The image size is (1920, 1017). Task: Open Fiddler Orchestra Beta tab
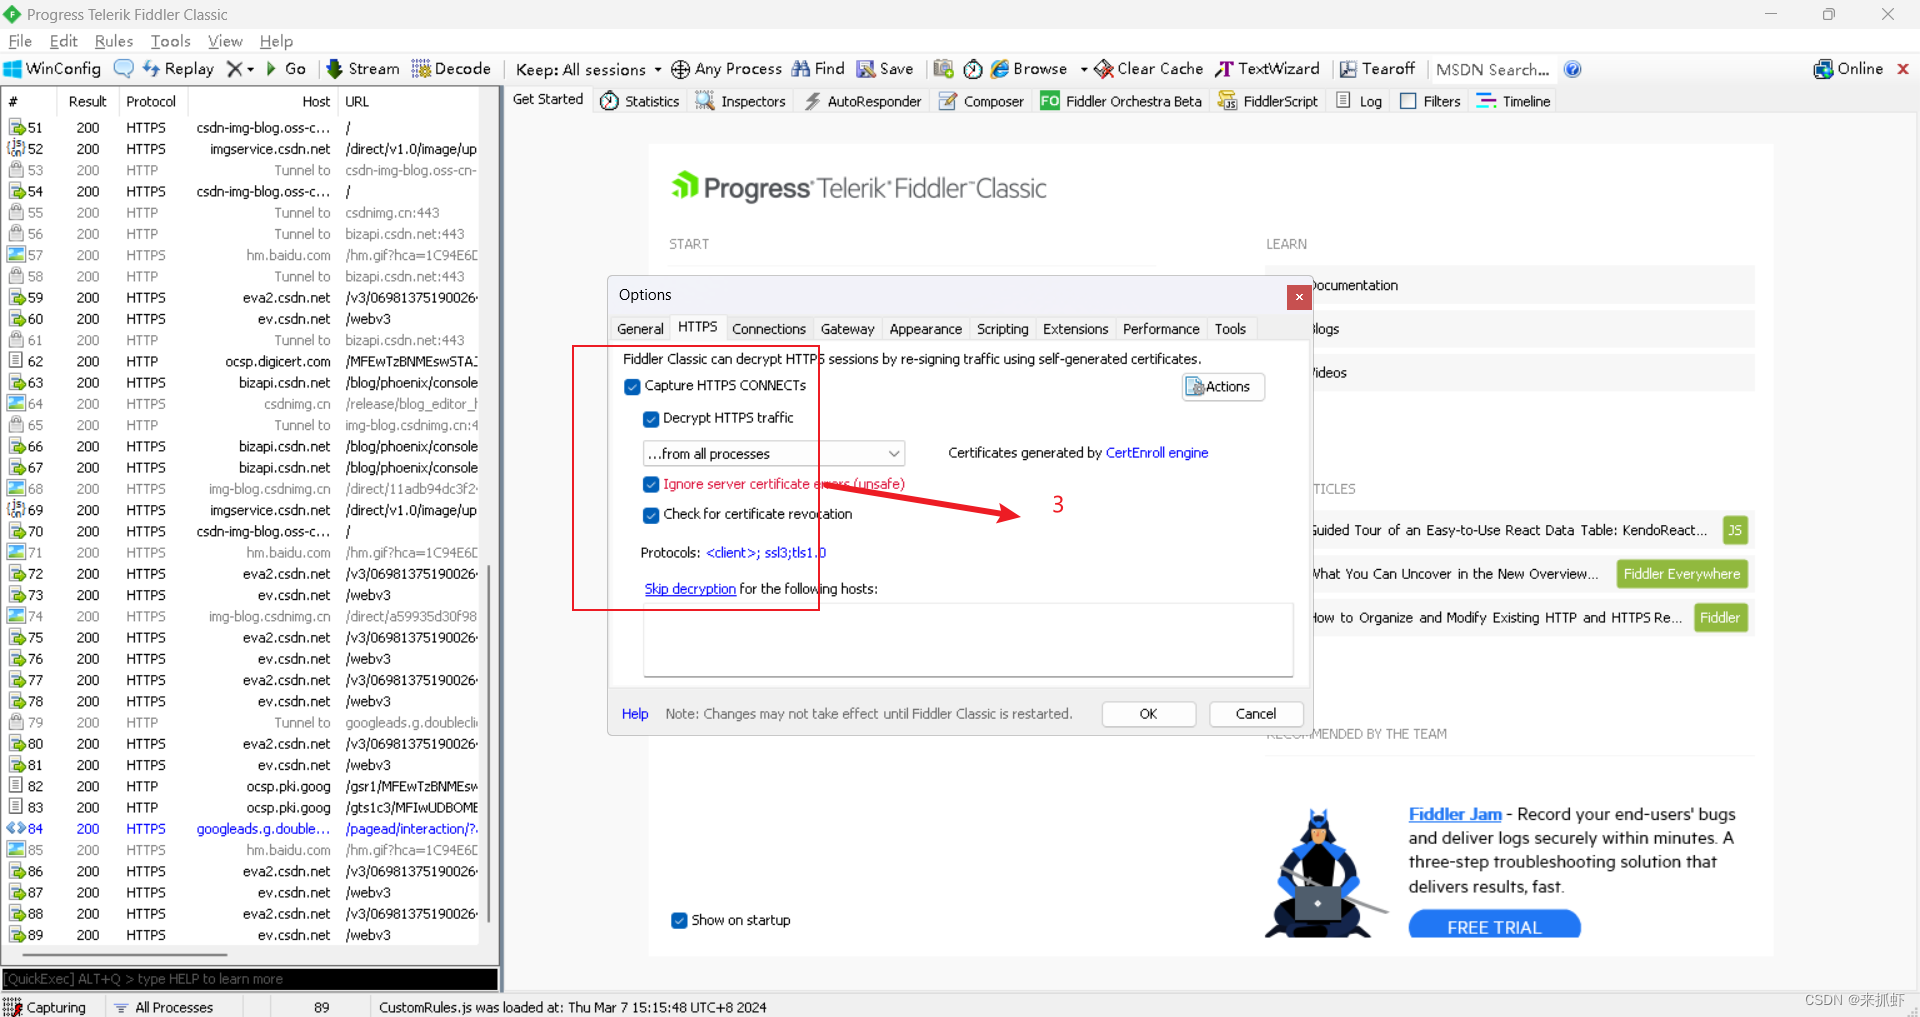pos(1121,101)
